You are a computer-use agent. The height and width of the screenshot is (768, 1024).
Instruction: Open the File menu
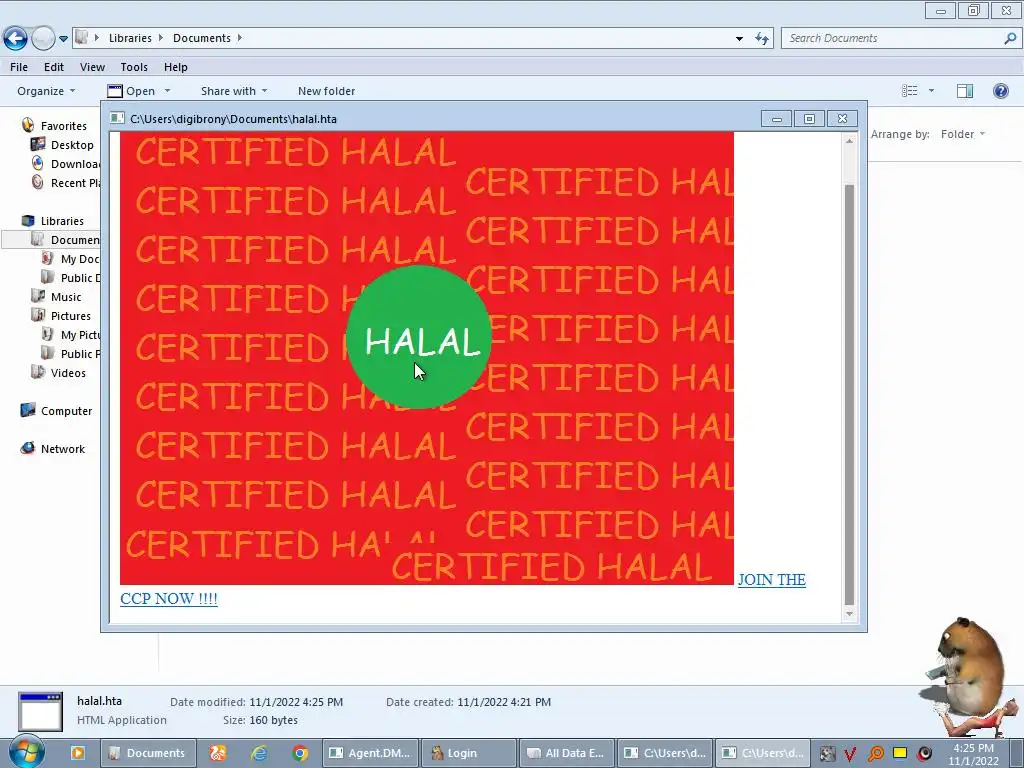pos(19,67)
